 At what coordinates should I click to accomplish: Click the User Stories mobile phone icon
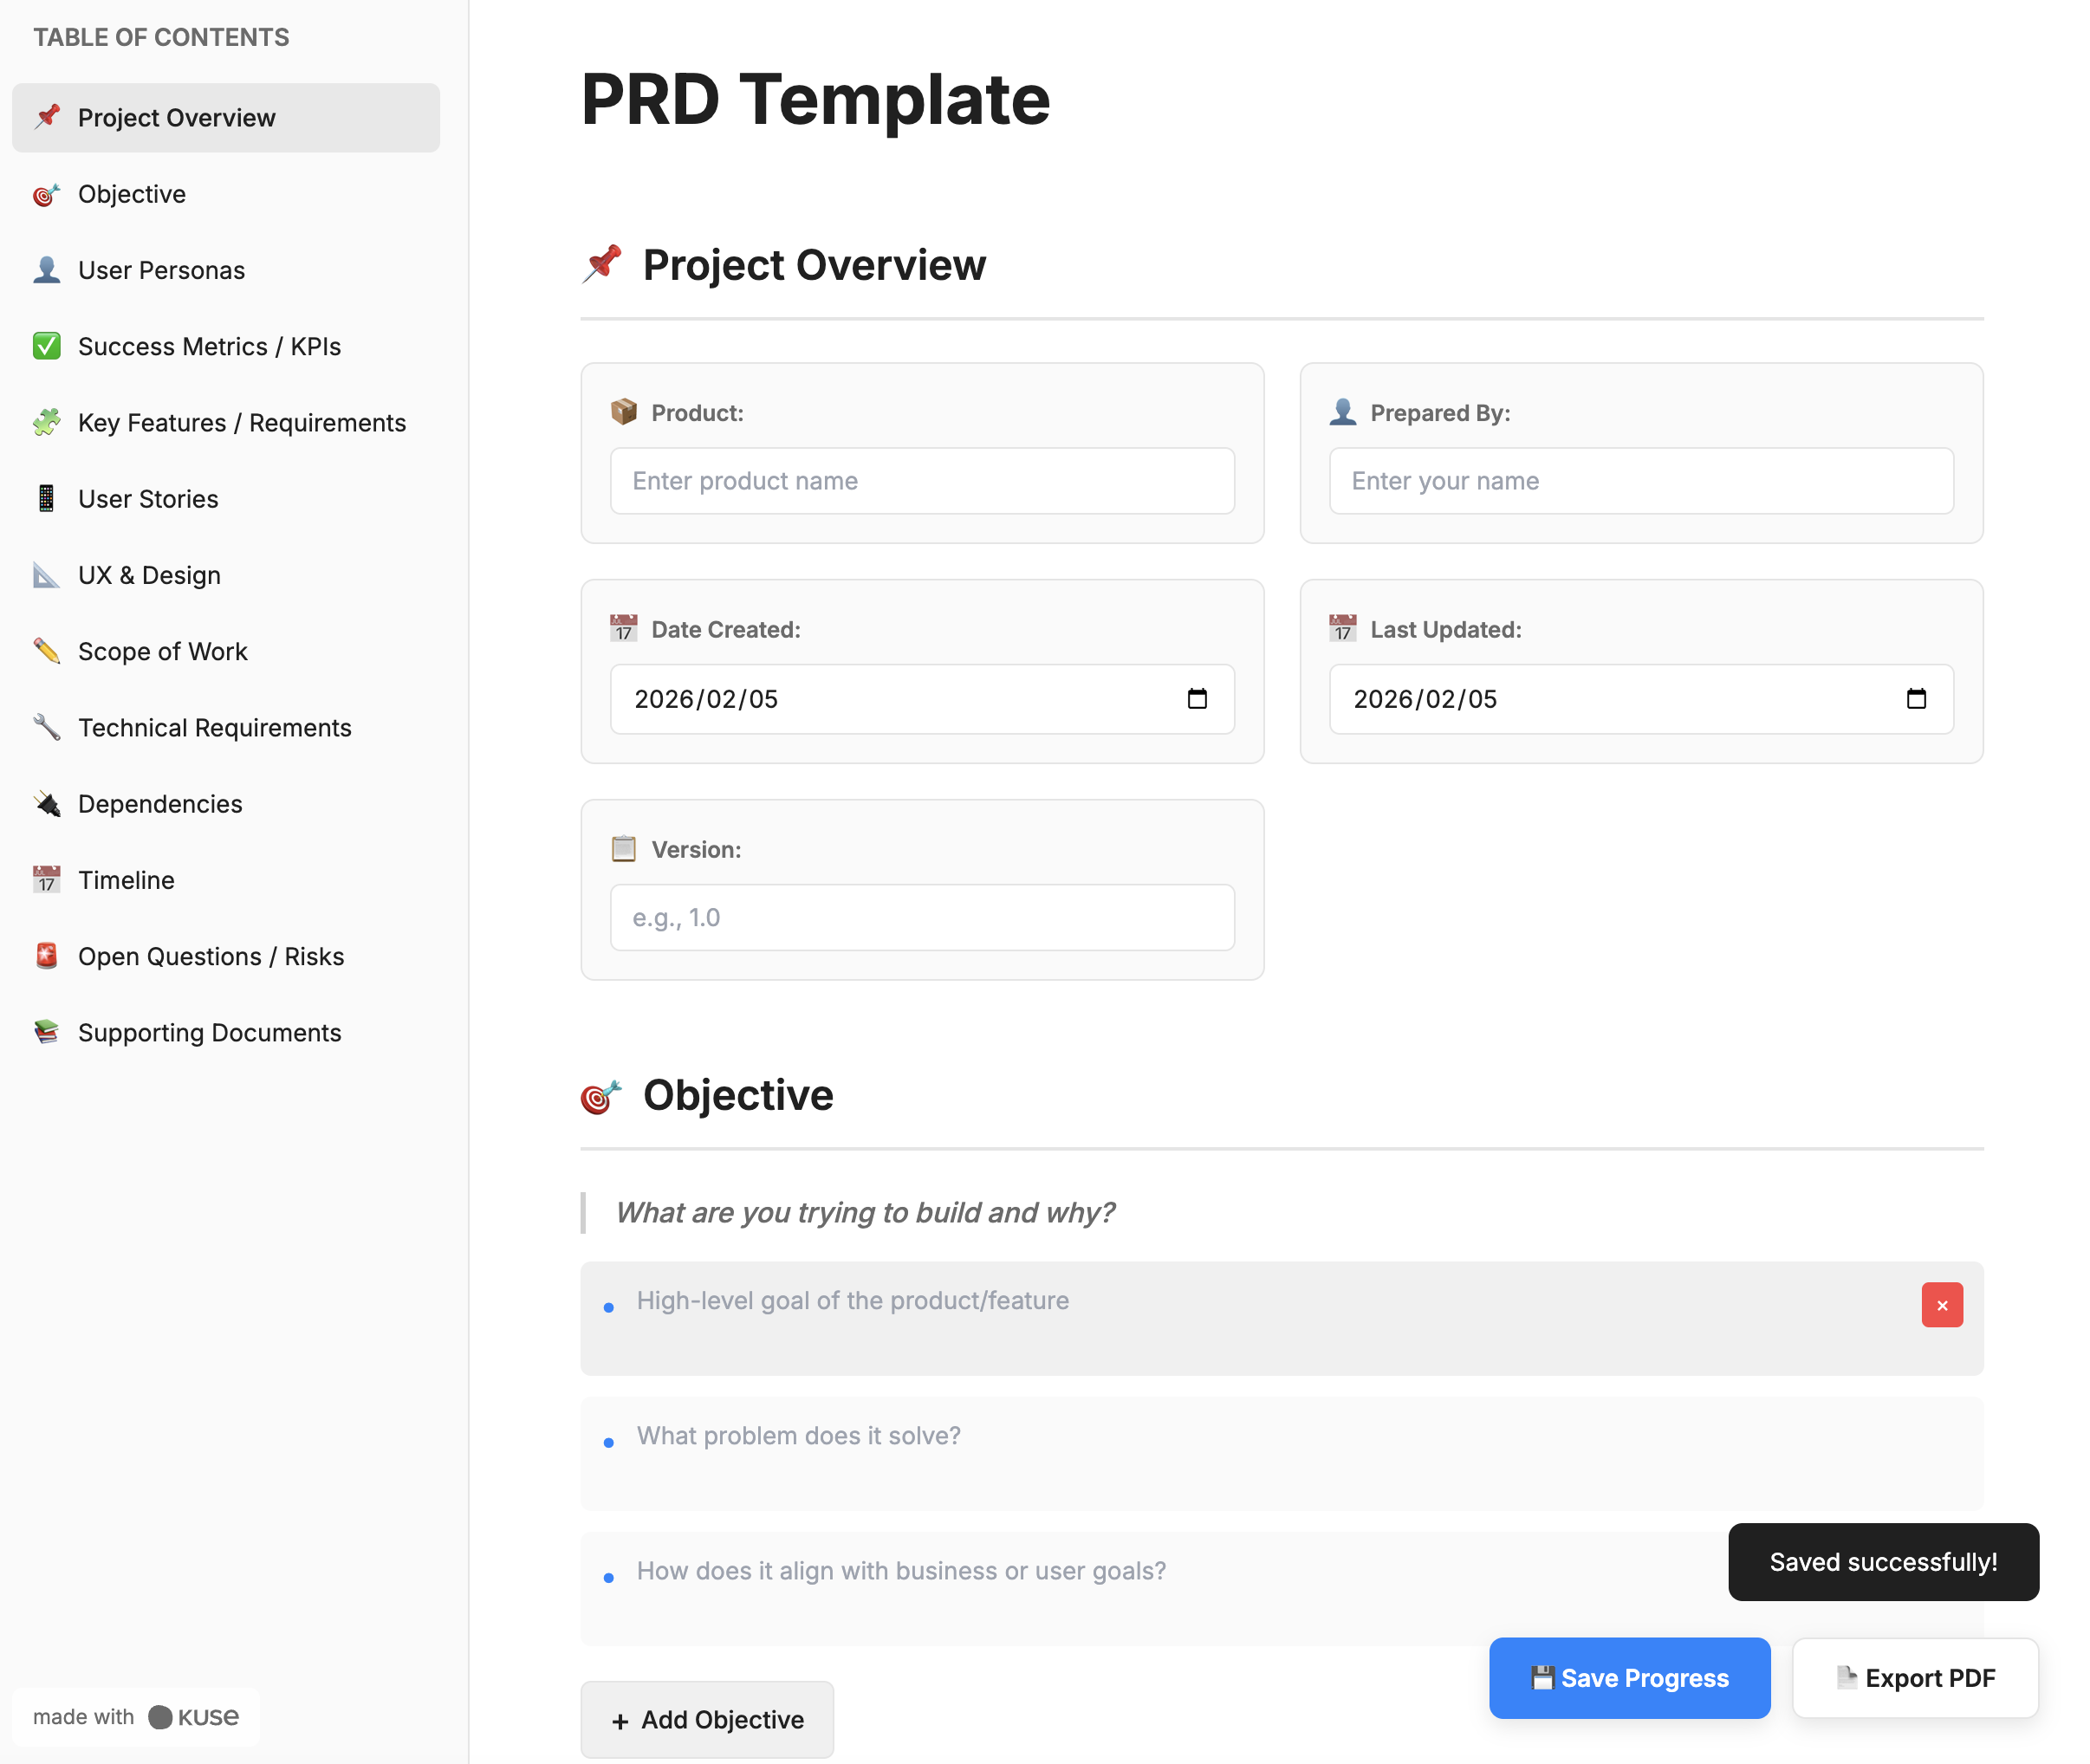point(46,498)
